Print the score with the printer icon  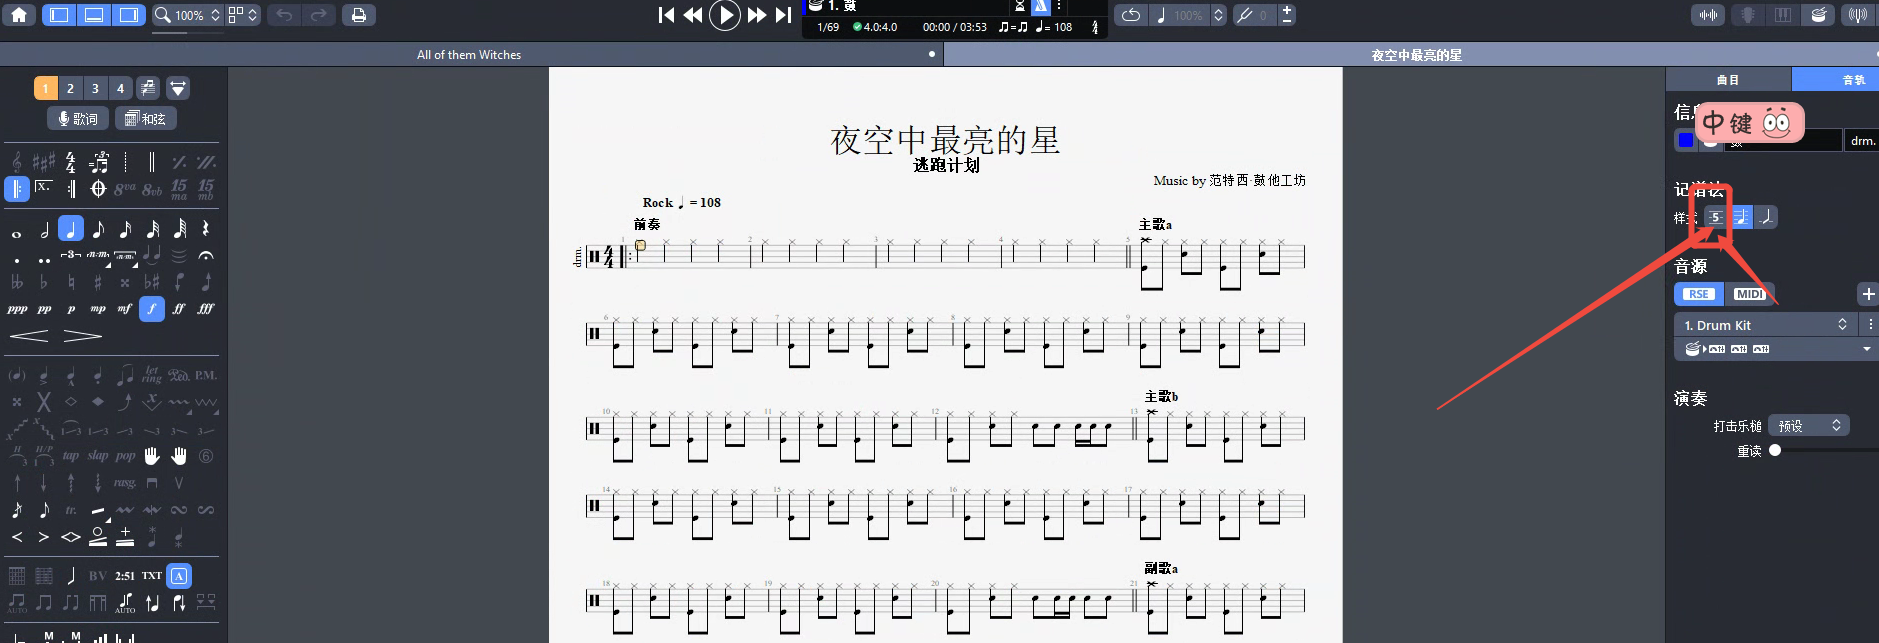pos(358,15)
